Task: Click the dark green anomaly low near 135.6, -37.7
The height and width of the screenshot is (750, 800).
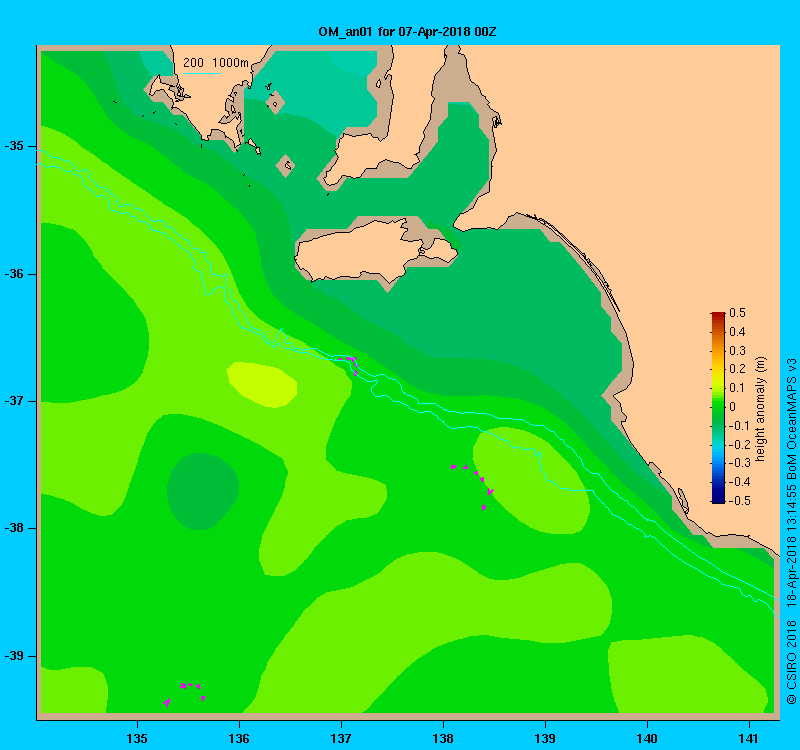Action: coord(203,491)
